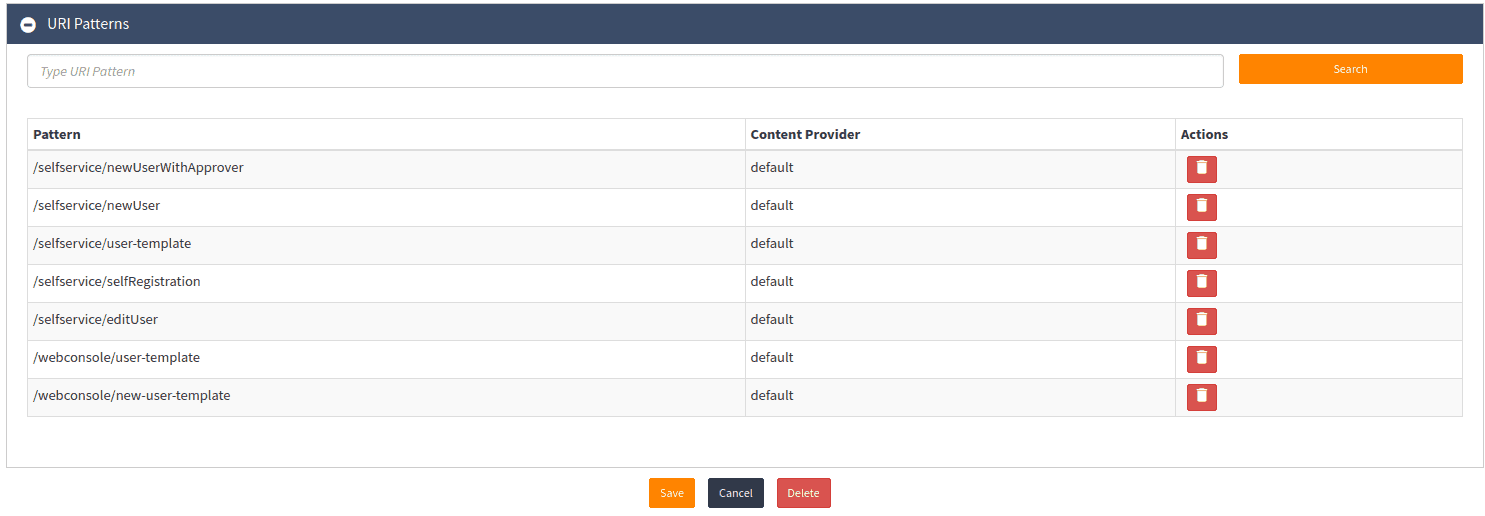1485x516 pixels.
Task: Delete the /selfservice/newUserWithApprover pattern row
Action: (x=1201, y=169)
